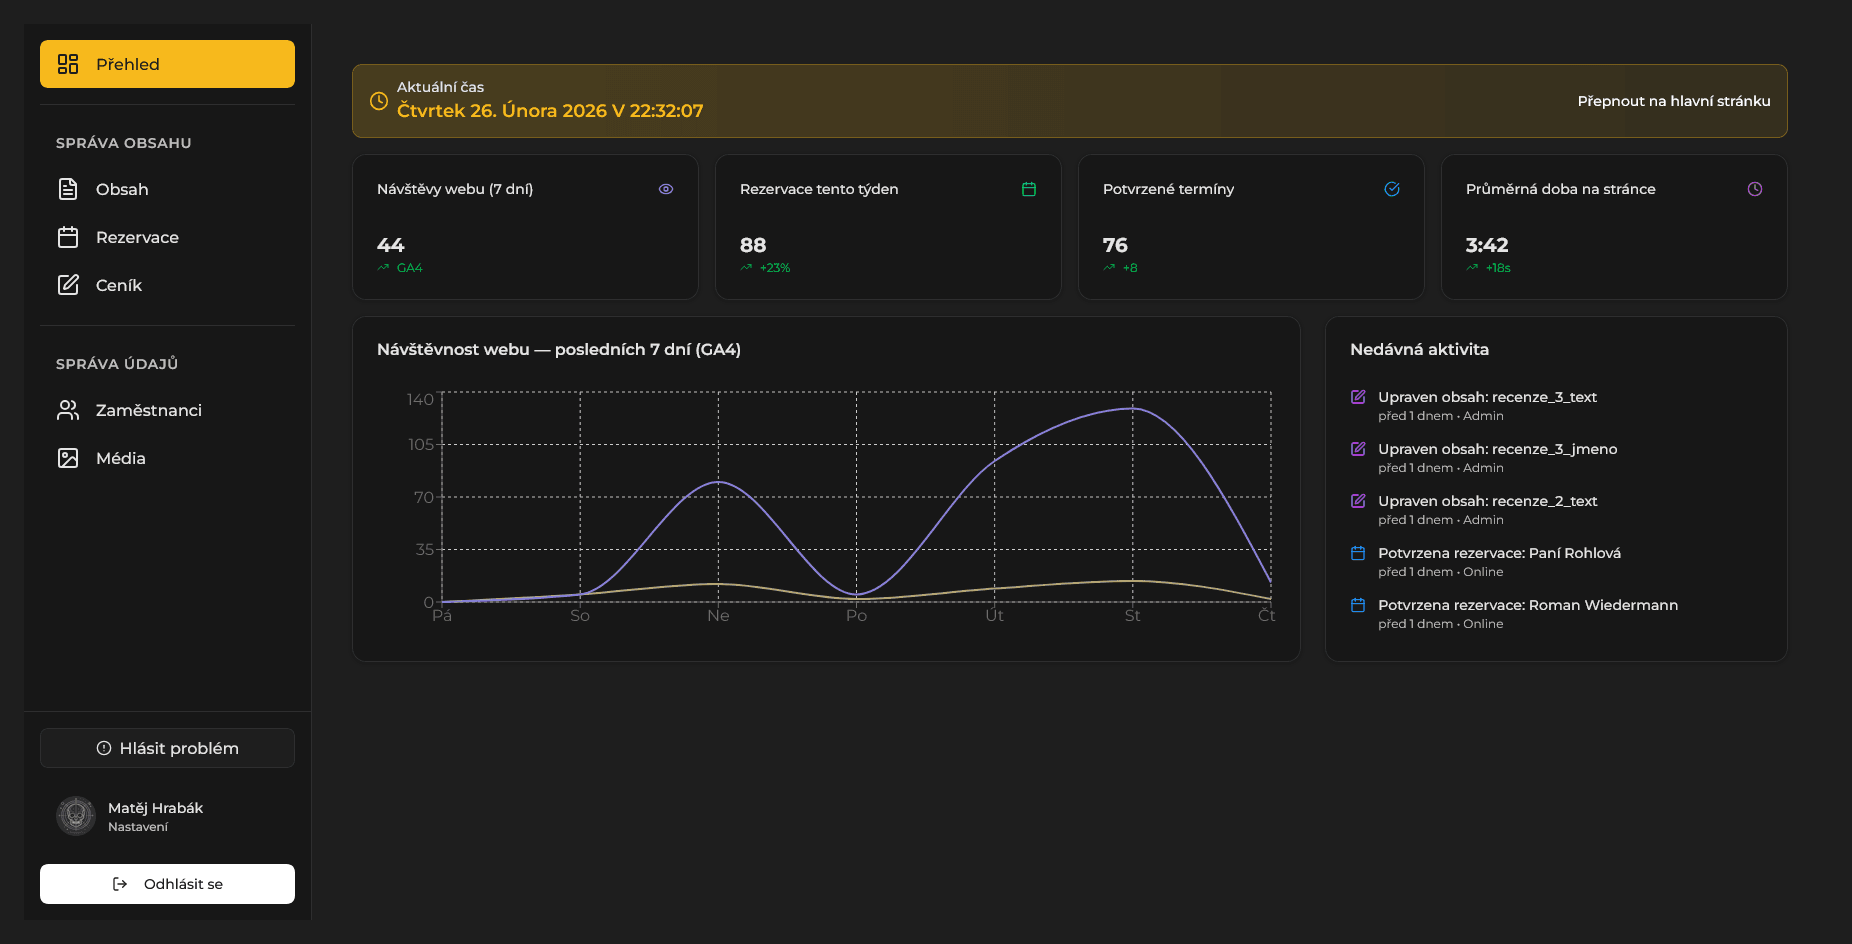Open the Média library
Image resolution: width=1852 pixels, height=944 pixels.
tap(121, 458)
